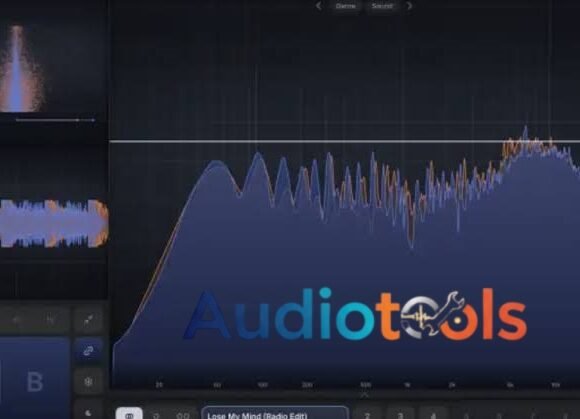This screenshot has width=580, height=419.
Task: Adjust the slider below the vectorscope
Action: (55, 120)
